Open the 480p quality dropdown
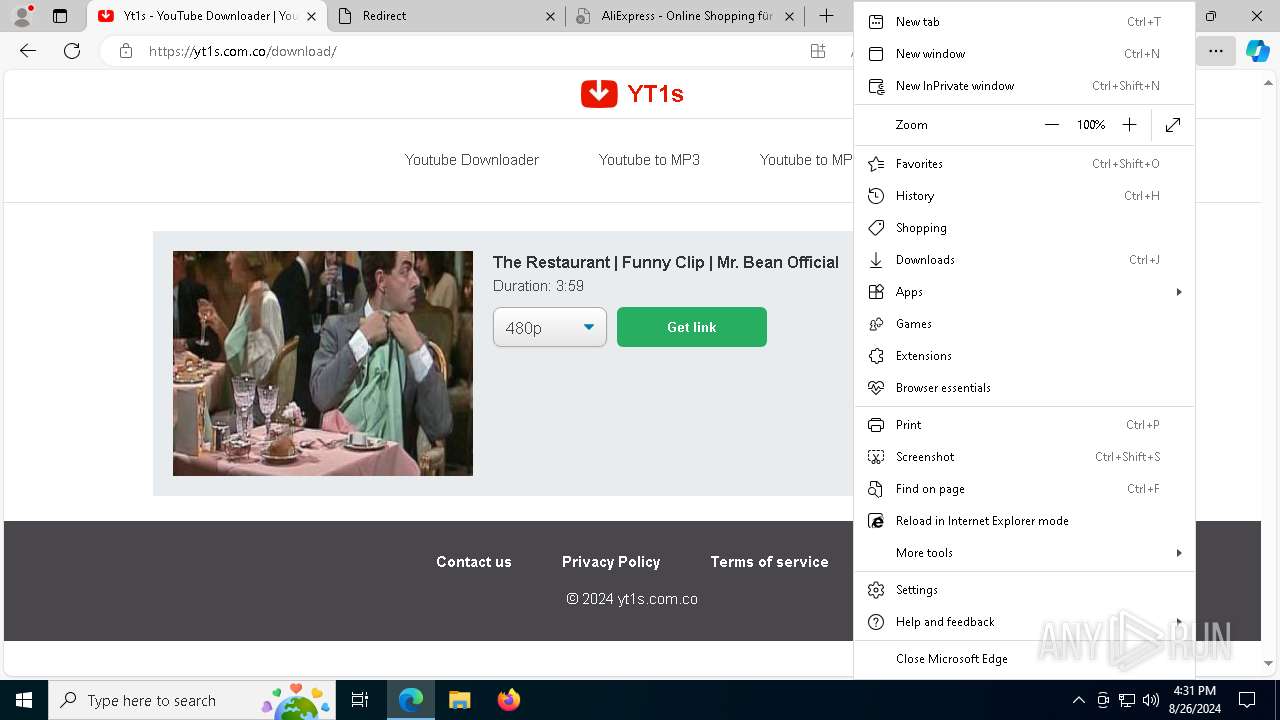 point(550,327)
